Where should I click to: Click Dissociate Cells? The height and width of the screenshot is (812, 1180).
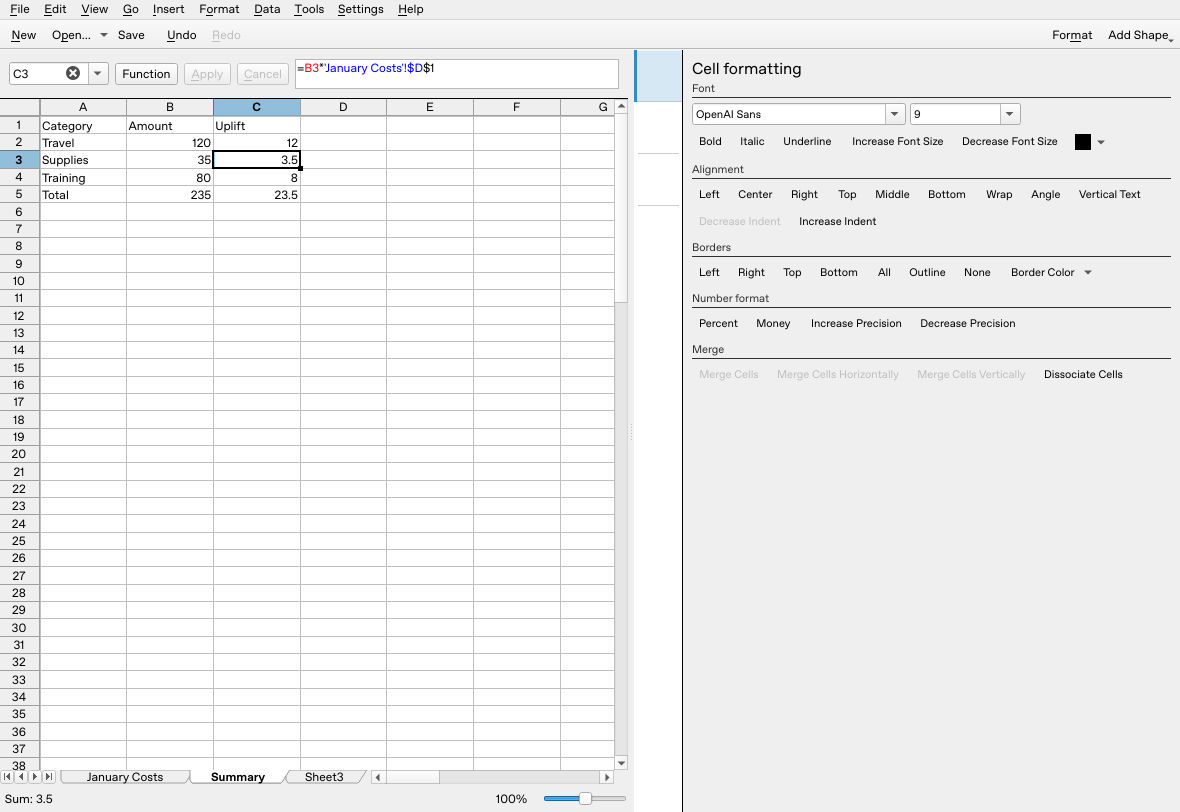1082,374
